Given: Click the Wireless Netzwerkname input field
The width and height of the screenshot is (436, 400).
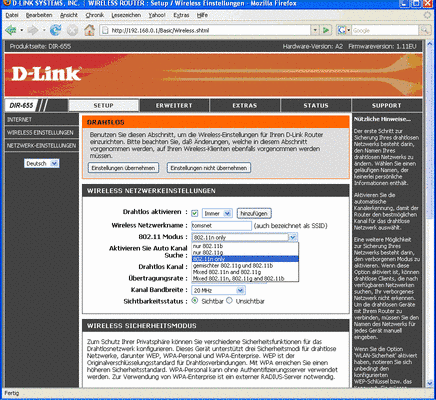Looking at the screenshot, I should click(x=221, y=226).
